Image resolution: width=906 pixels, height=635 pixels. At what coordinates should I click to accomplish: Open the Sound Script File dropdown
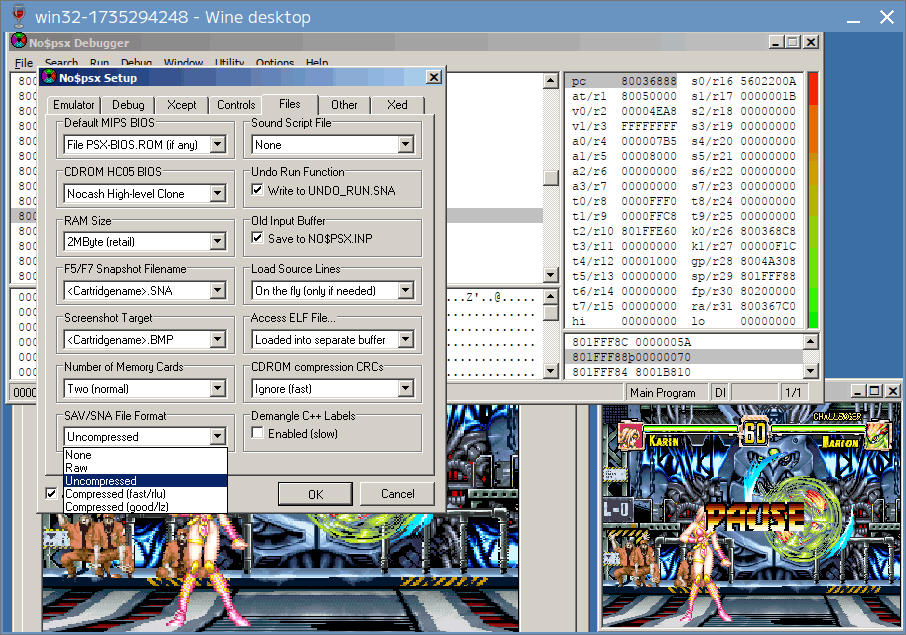(x=406, y=144)
